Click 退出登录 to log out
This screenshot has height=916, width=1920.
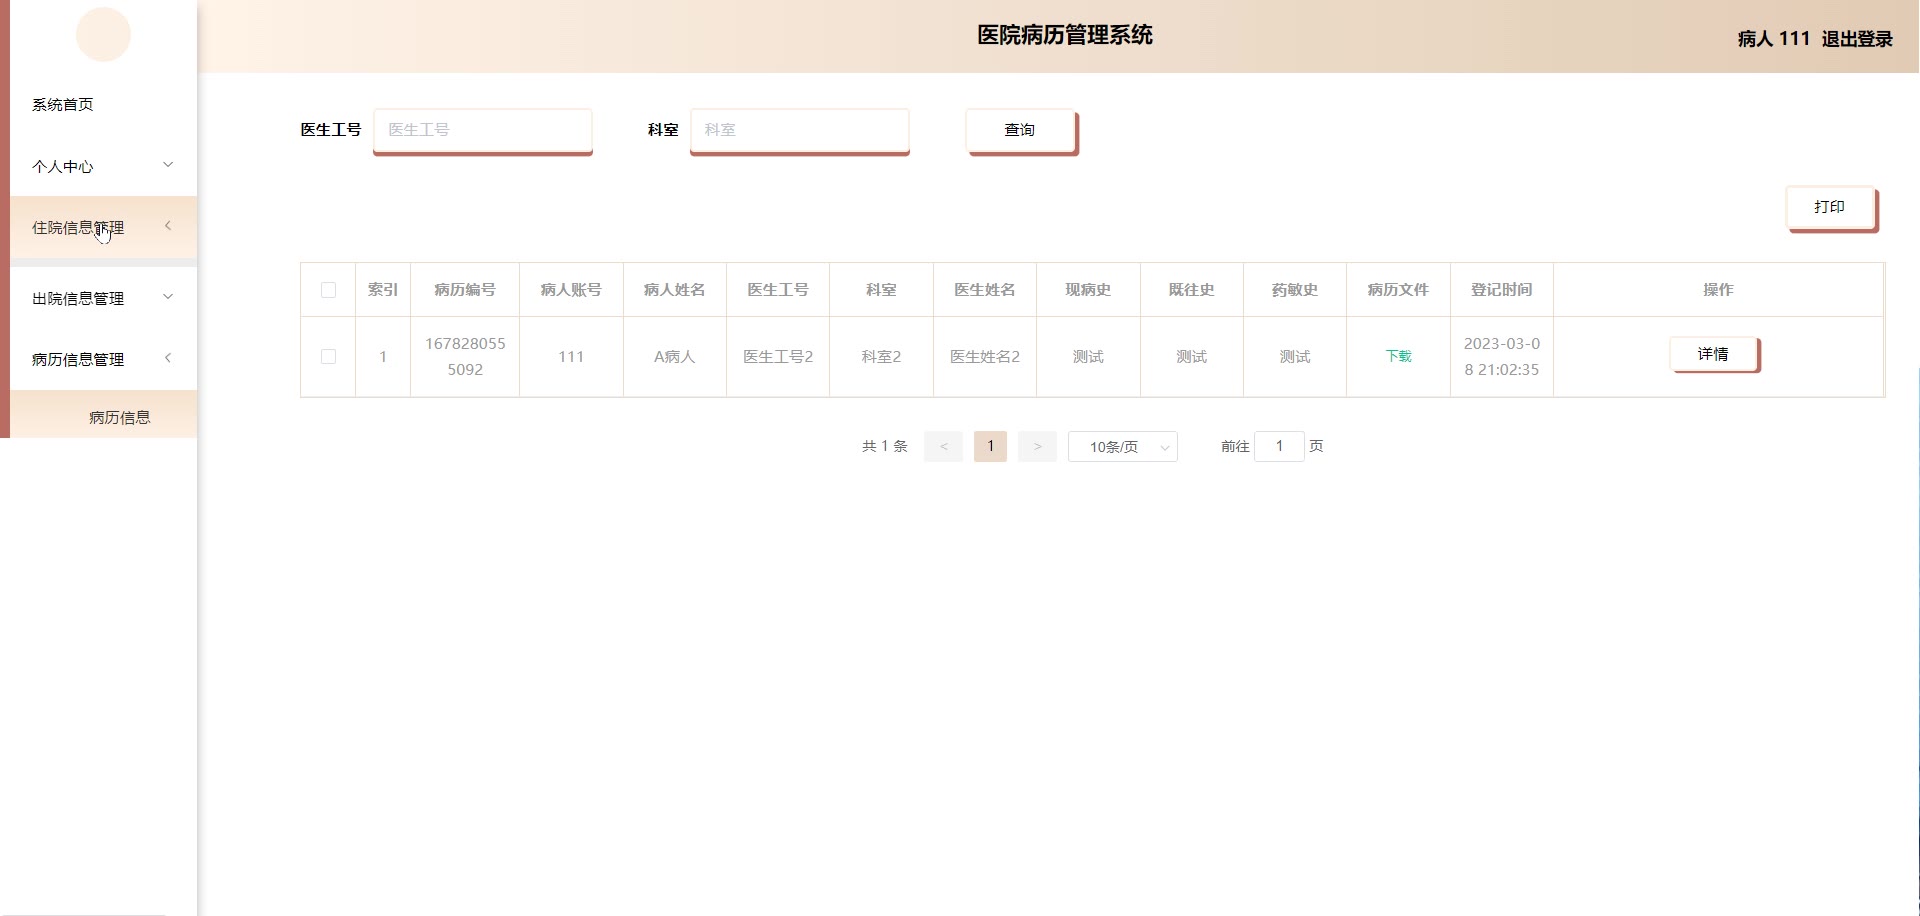pos(1856,38)
